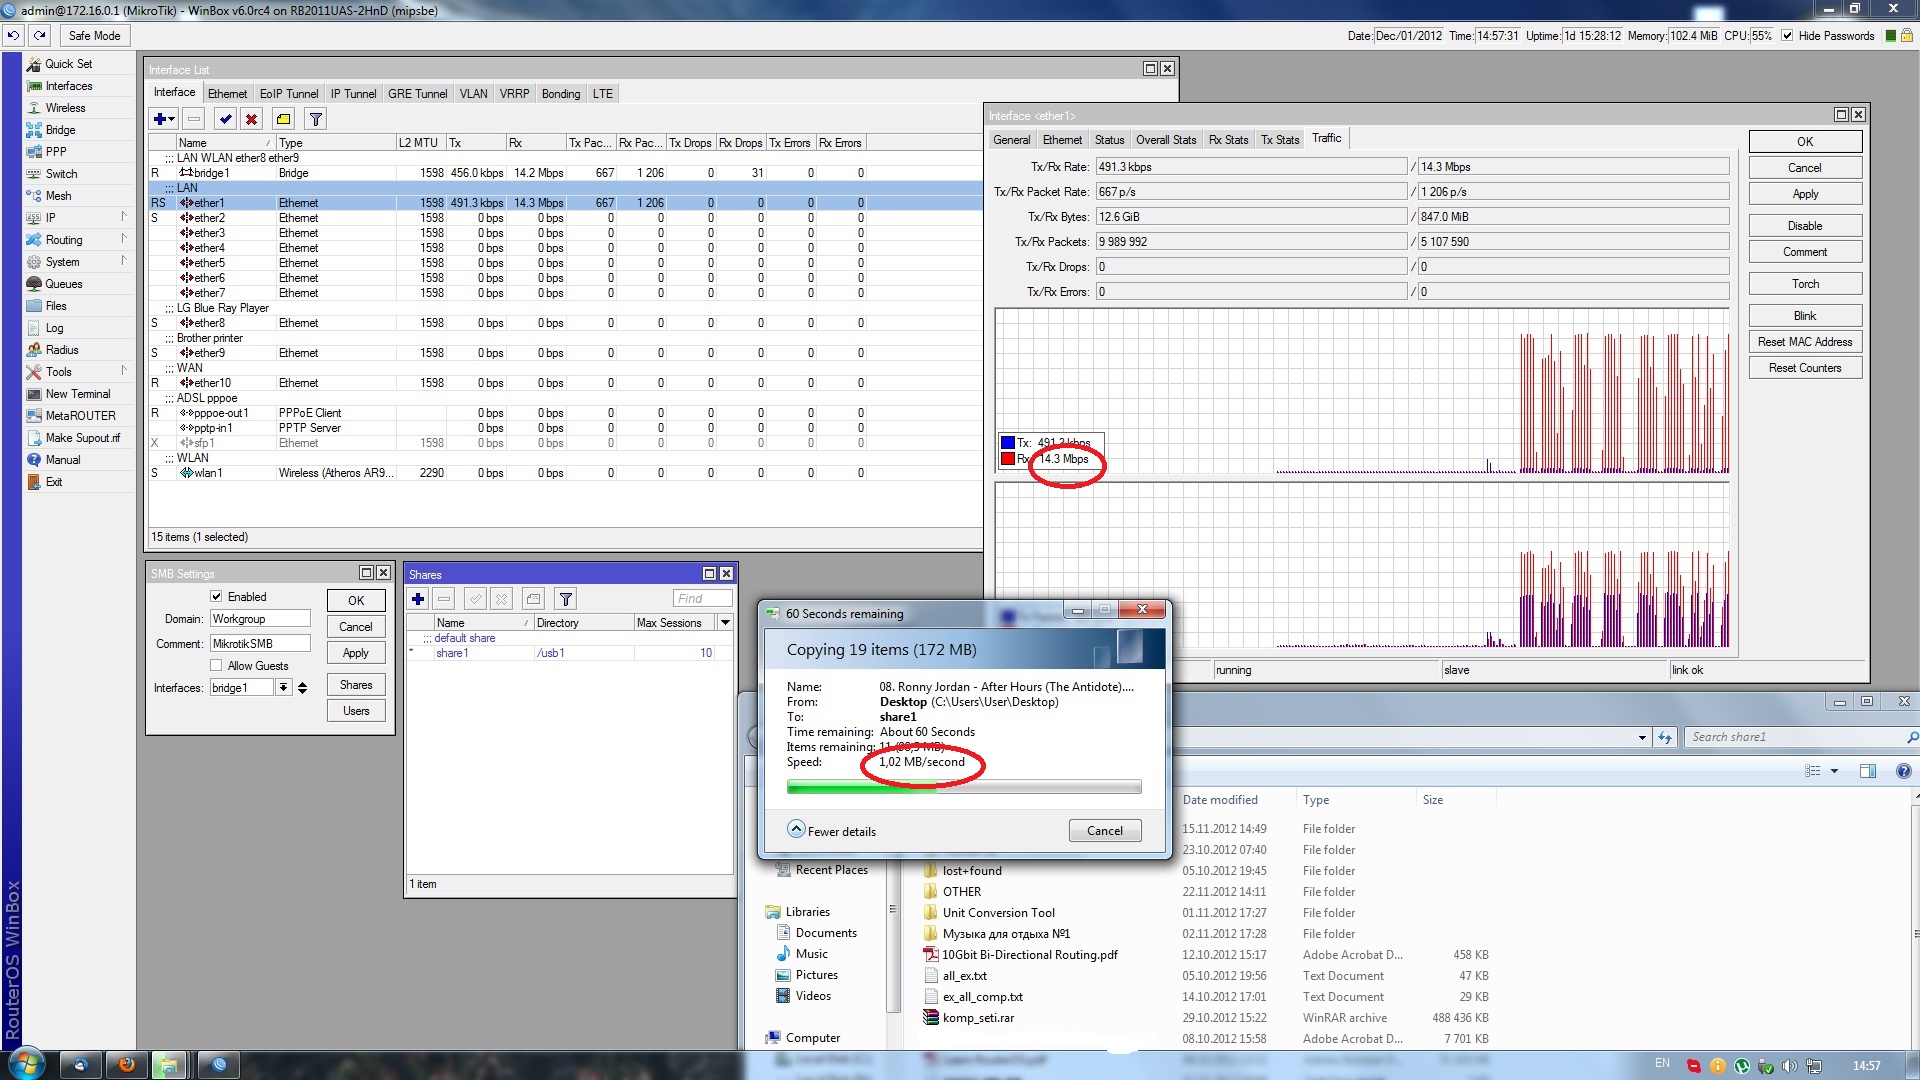Viewport: 1920px width, 1080px height.
Task: Click the Torch button
Action: [1805, 284]
